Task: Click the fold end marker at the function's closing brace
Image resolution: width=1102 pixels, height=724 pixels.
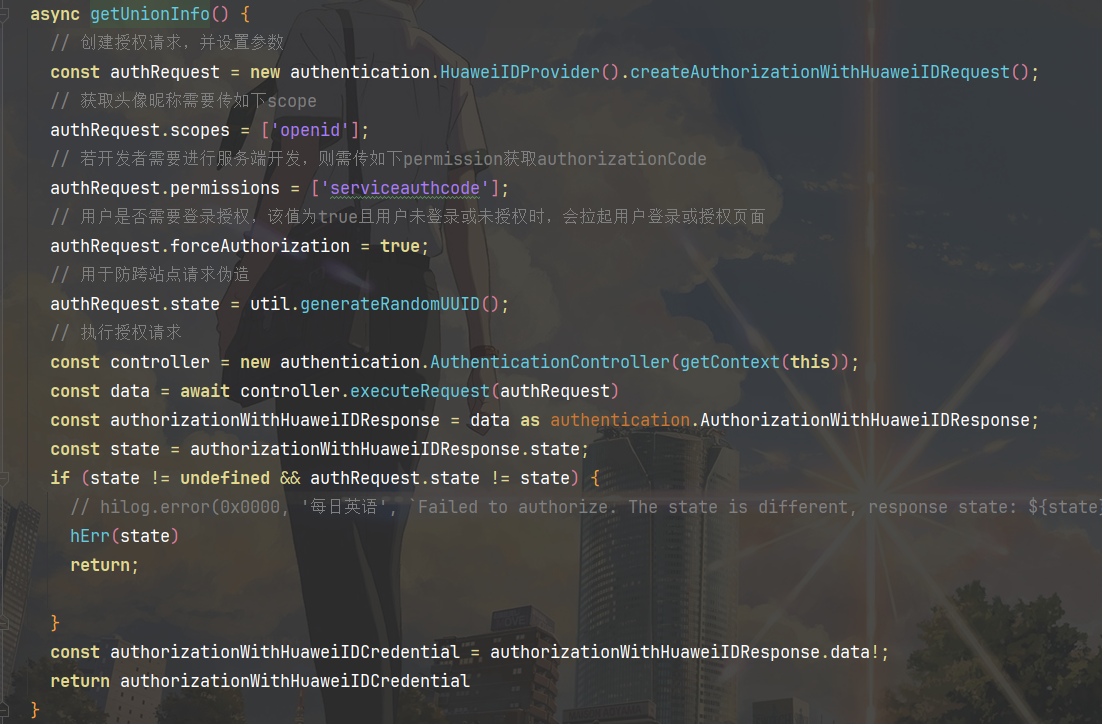Action: coord(5,709)
